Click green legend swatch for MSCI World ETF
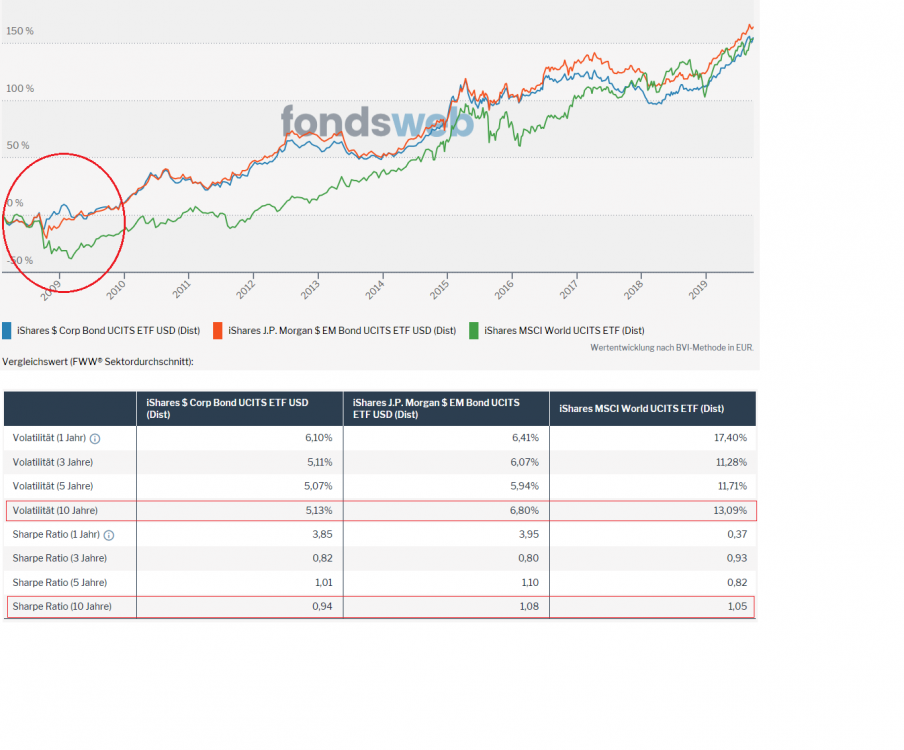 pyautogui.click(x=475, y=330)
